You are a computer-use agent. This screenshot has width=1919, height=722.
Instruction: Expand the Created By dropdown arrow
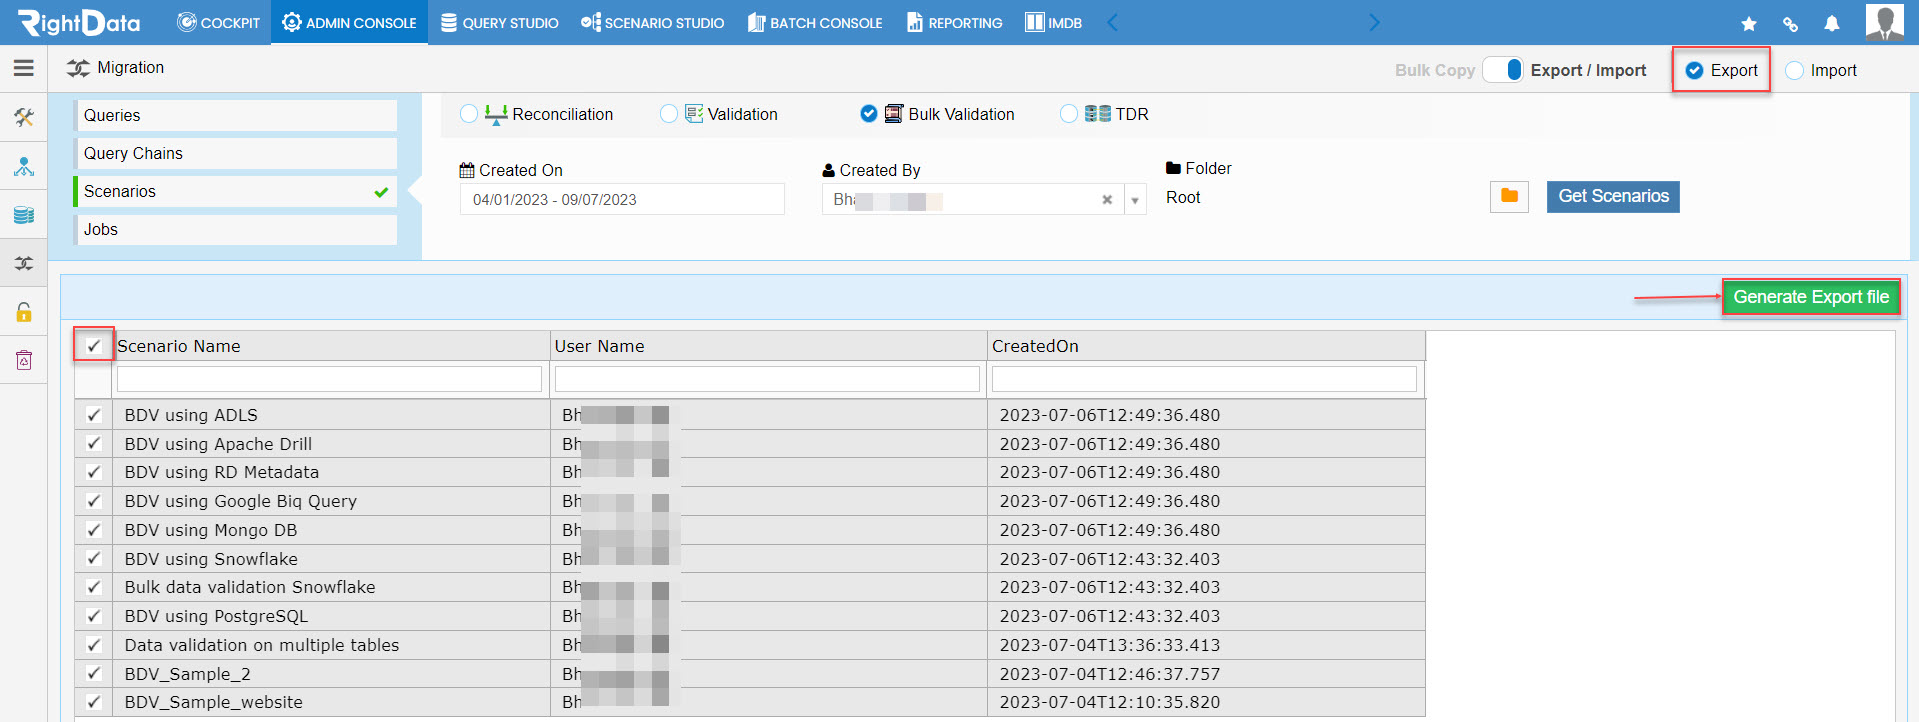pyautogui.click(x=1135, y=200)
